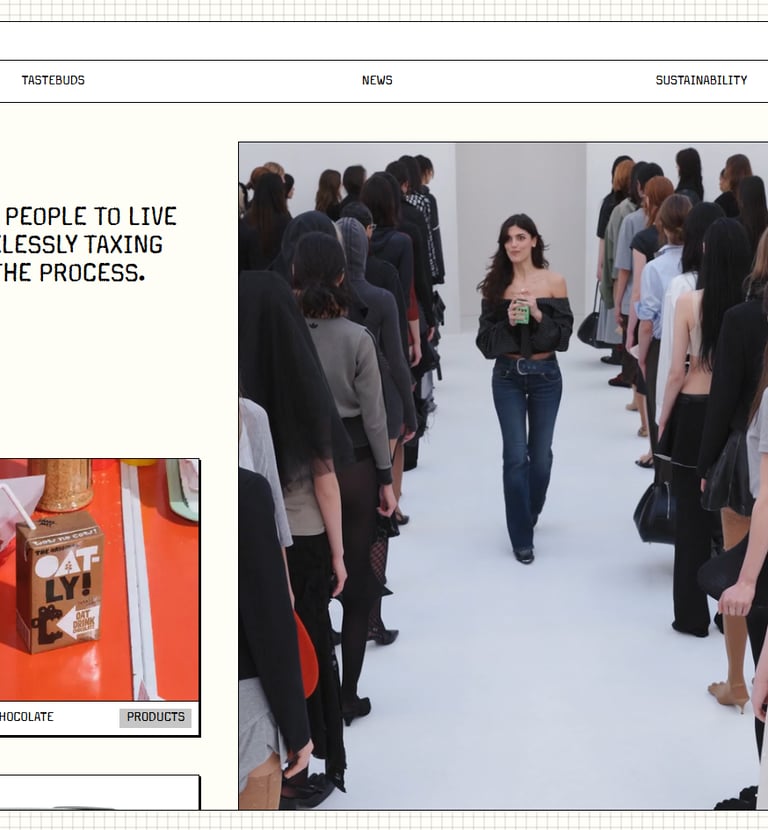This screenshot has width=768, height=830.
Task: Click the THE PROCESS. headline line
Action: 71,273
